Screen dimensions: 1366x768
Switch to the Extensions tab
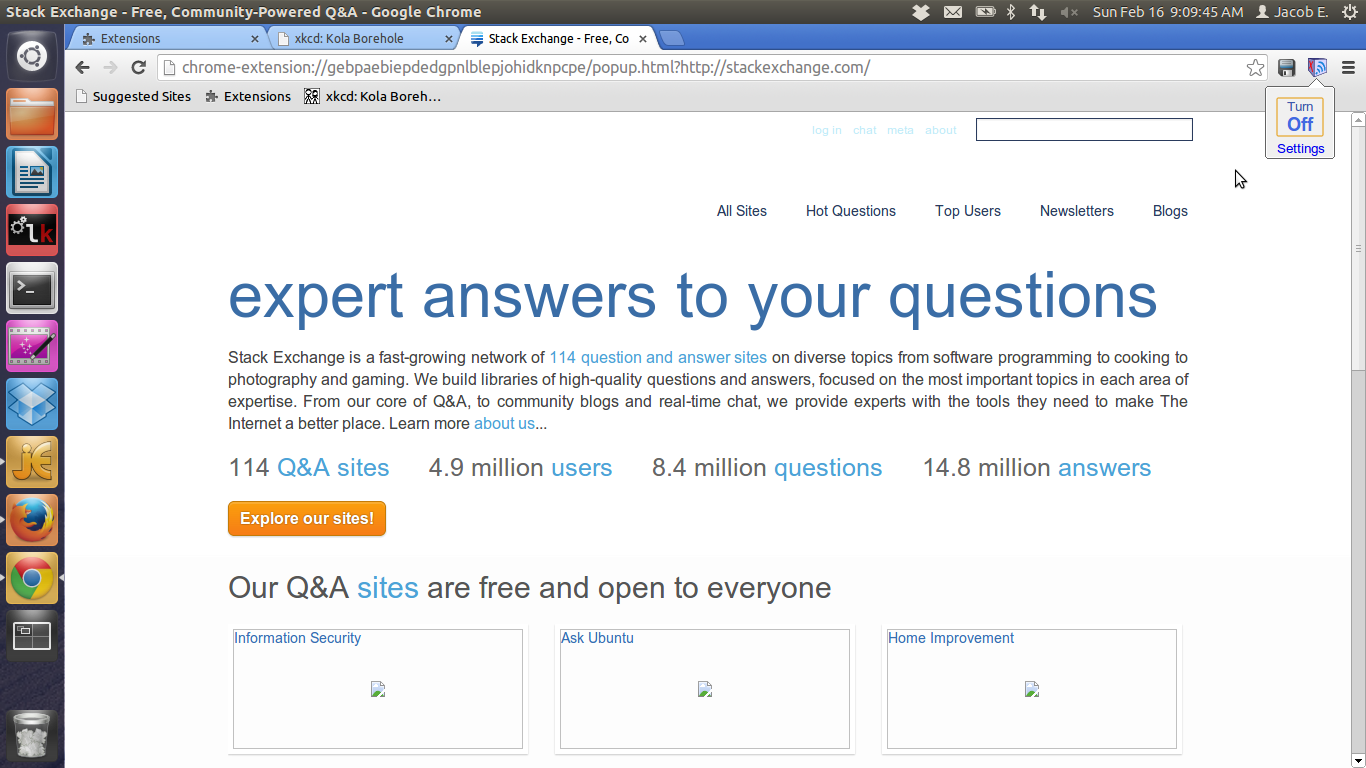[166, 39]
